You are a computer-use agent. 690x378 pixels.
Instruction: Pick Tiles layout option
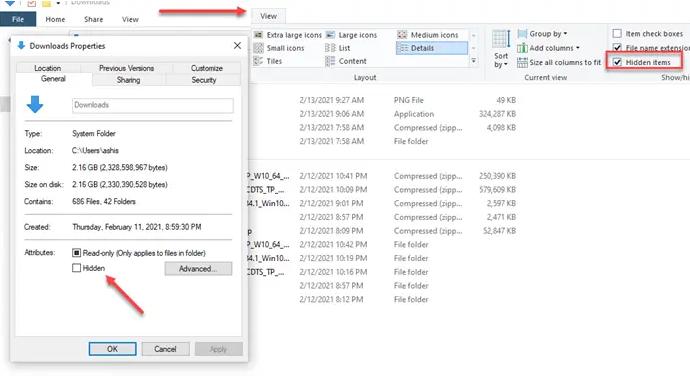coord(268,61)
